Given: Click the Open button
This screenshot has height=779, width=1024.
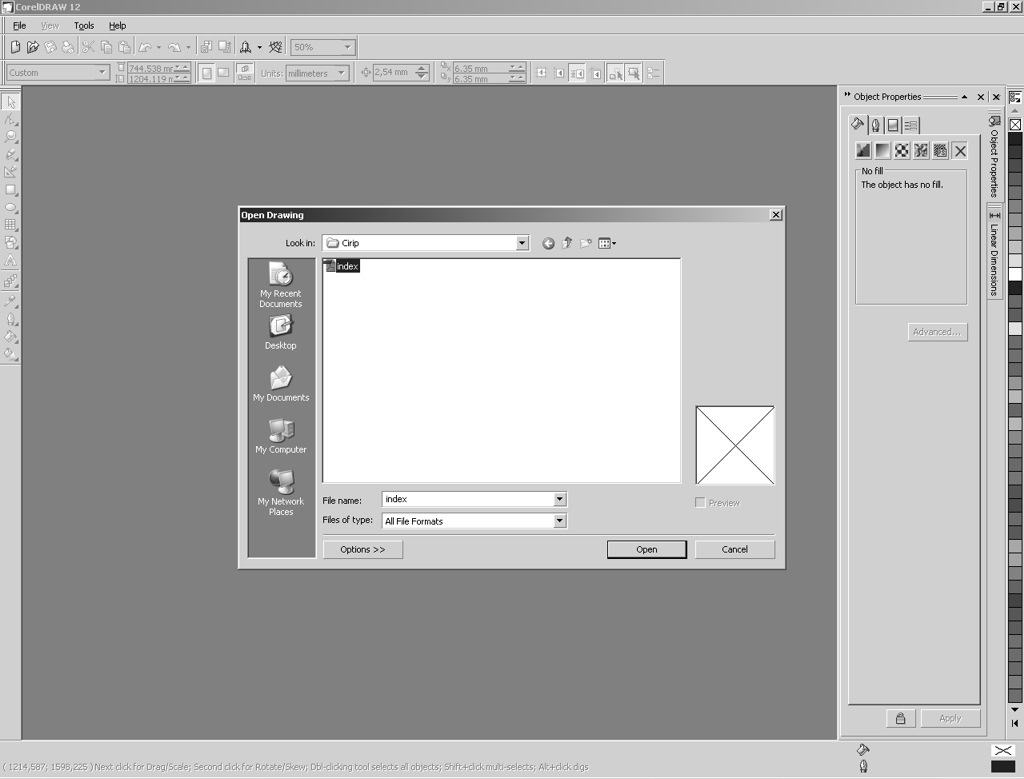Looking at the screenshot, I should pos(647,550).
